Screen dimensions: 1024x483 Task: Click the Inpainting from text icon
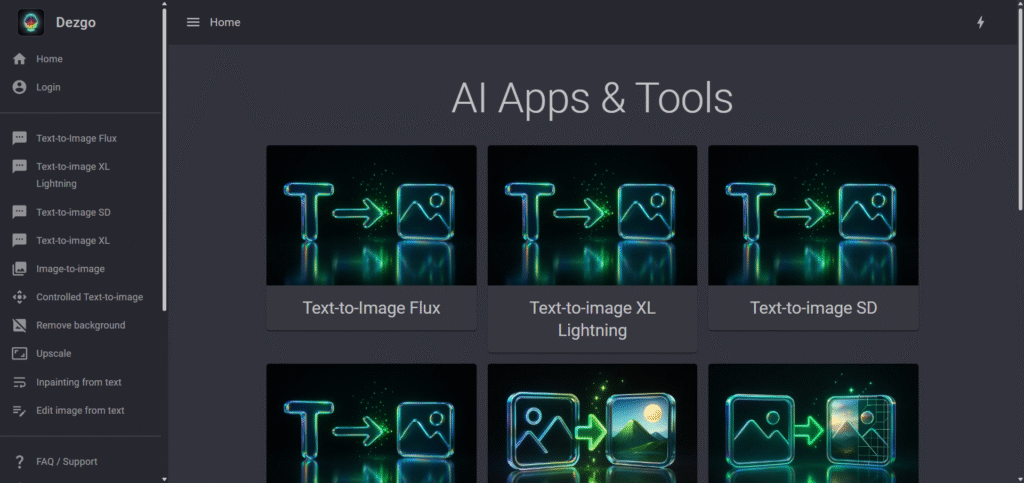(20, 382)
